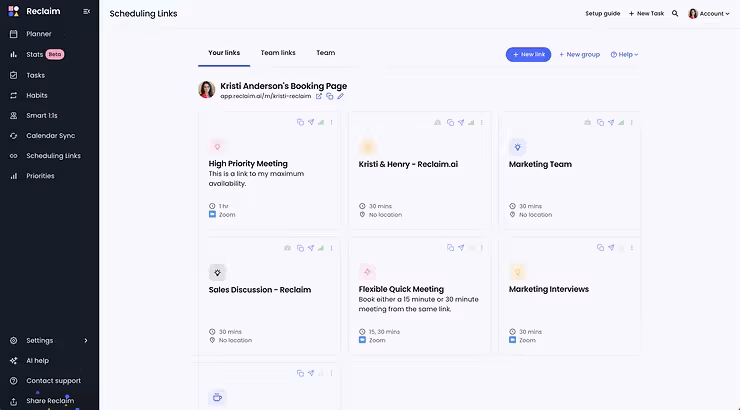The width and height of the screenshot is (740, 410).
Task: Go to Tasks in sidebar
Action: (x=35, y=75)
